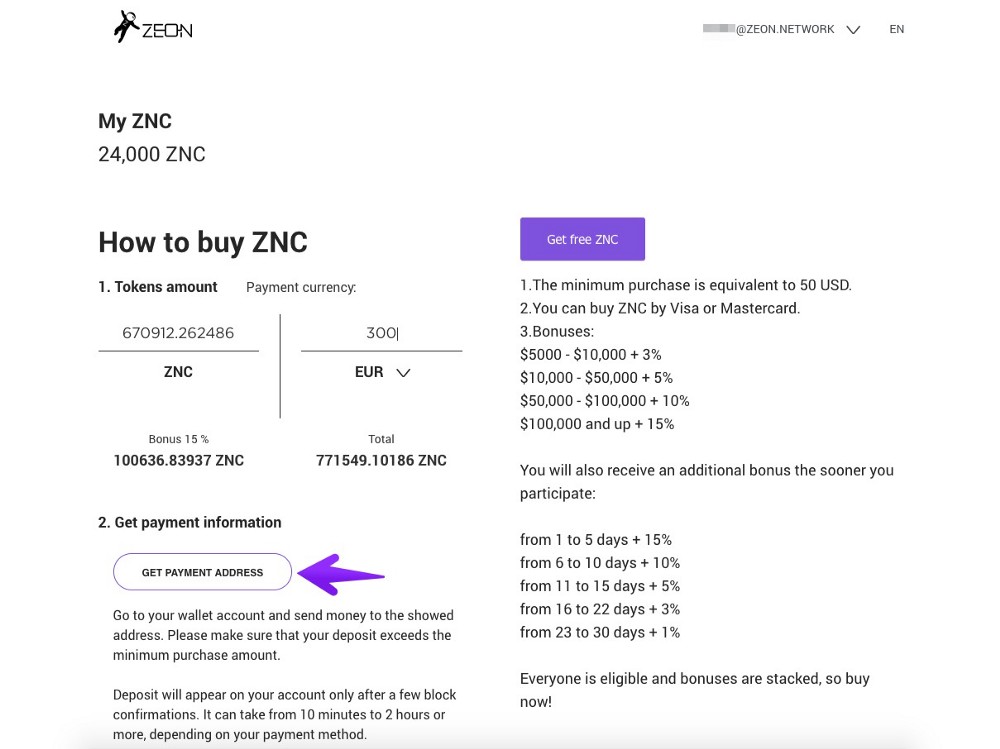Click the Total 771549.10186 ZNC value
Image resolution: width=1000 pixels, height=749 pixels.
(x=381, y=460)
